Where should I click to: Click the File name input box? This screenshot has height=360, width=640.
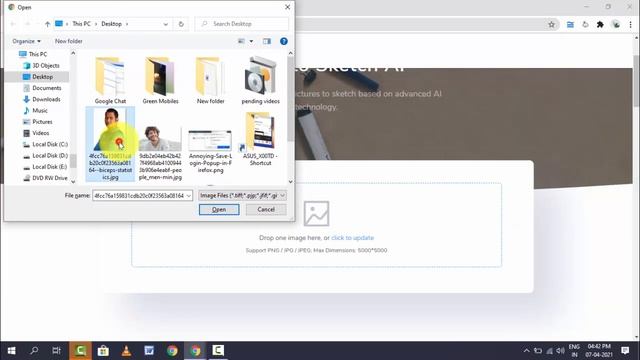139,196
